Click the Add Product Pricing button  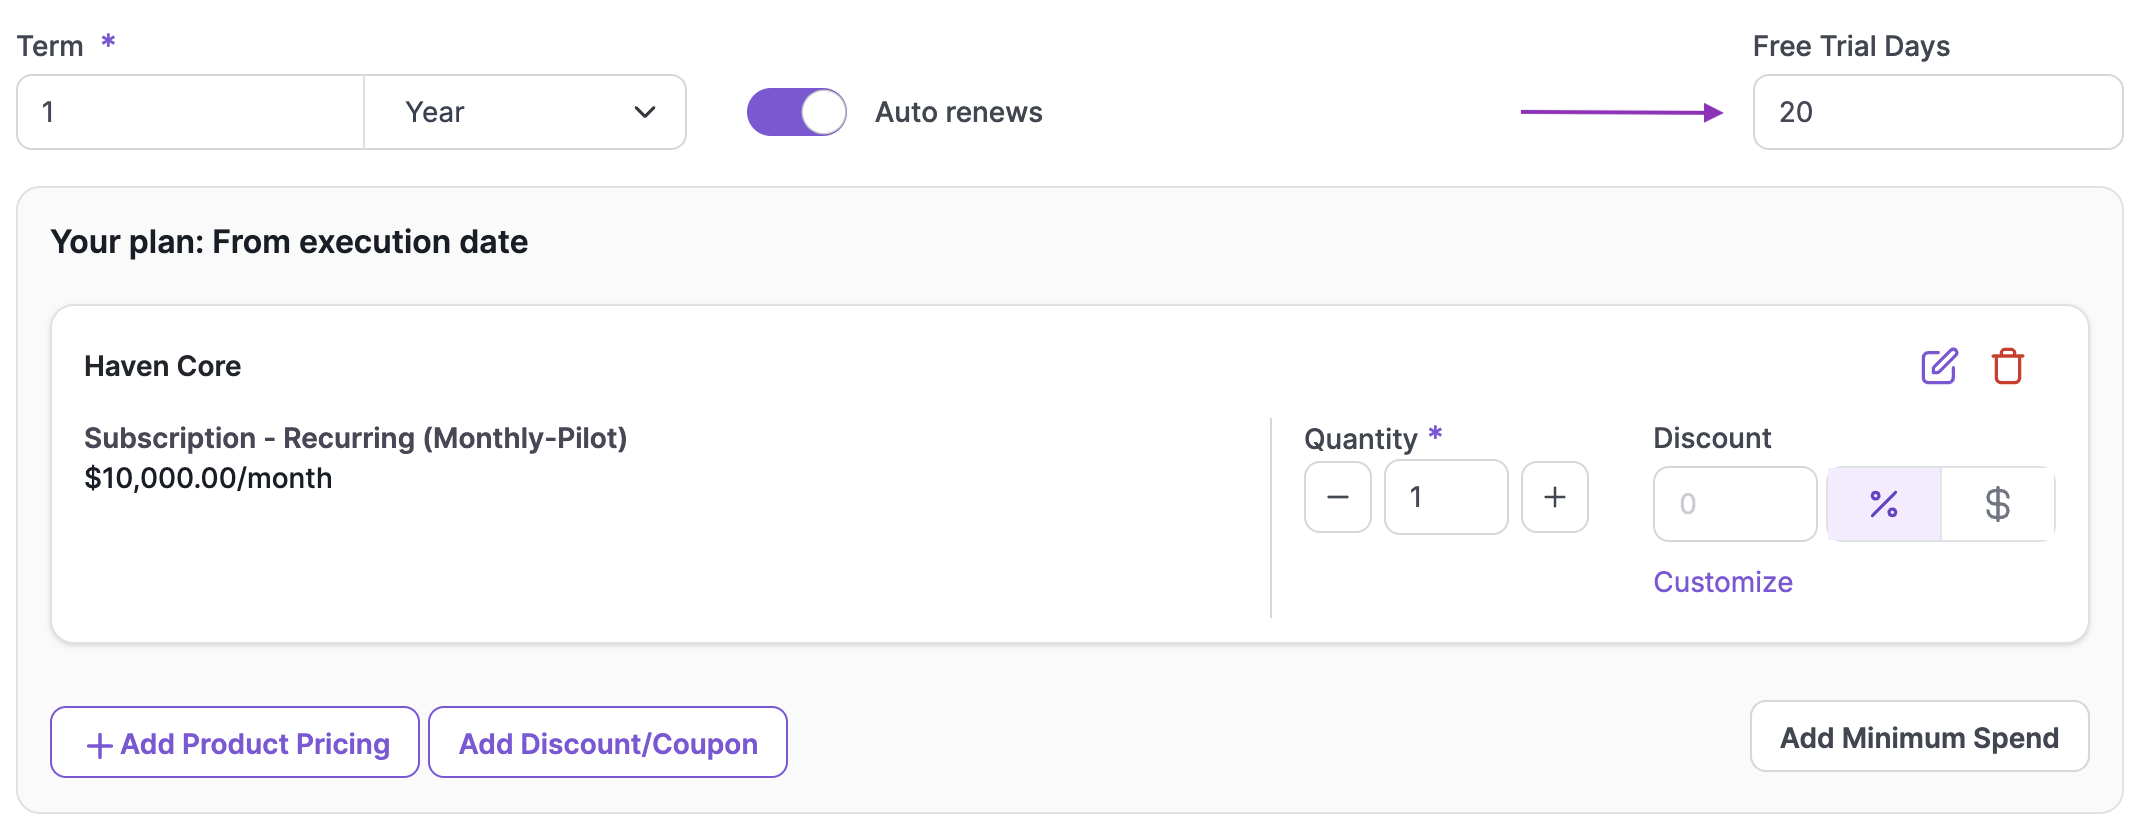point(235,743)
